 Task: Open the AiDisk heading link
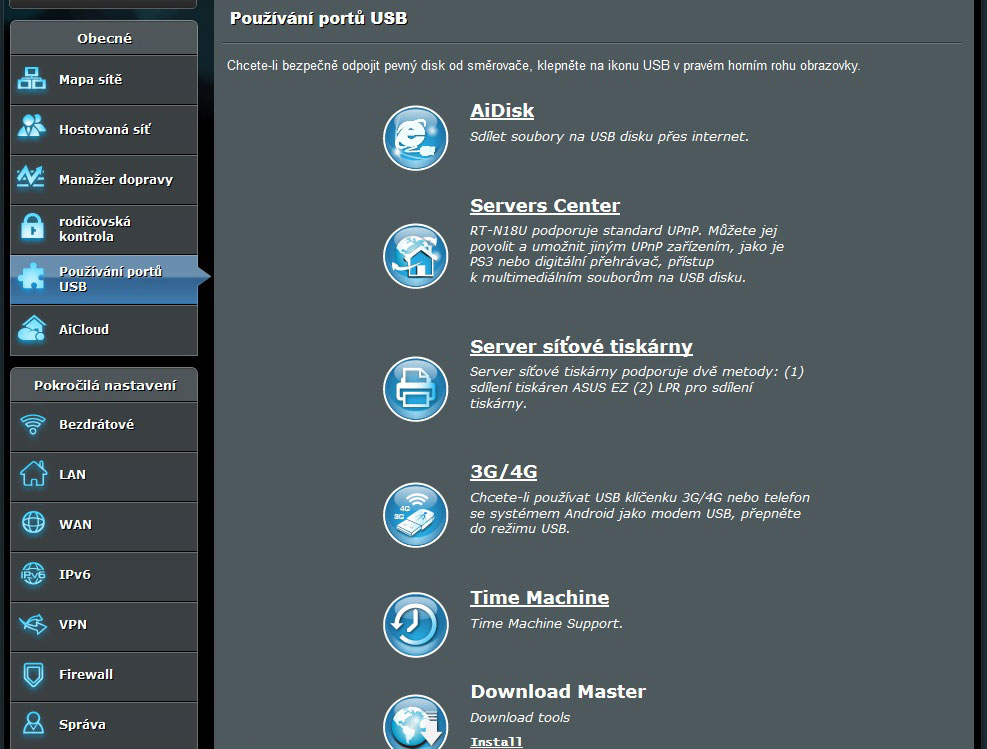click(x=502, y=111)
